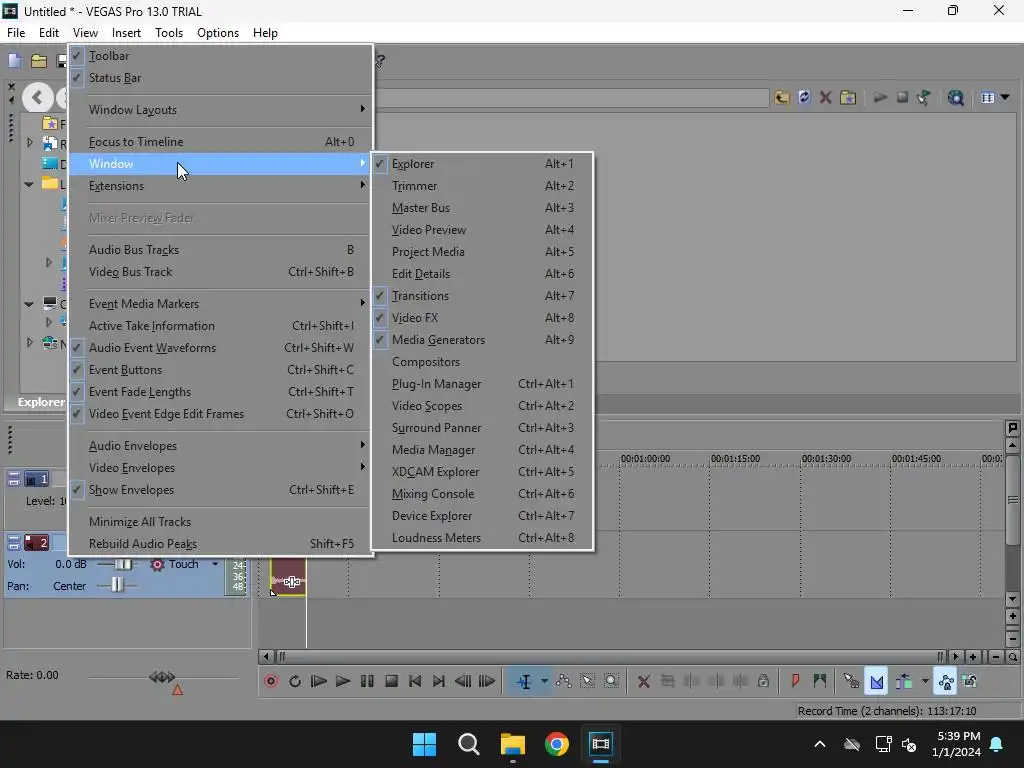Viewport: 1024px width, 768px height.
Task: Open the Trimmer window
Action: click(x=483, y=186)
